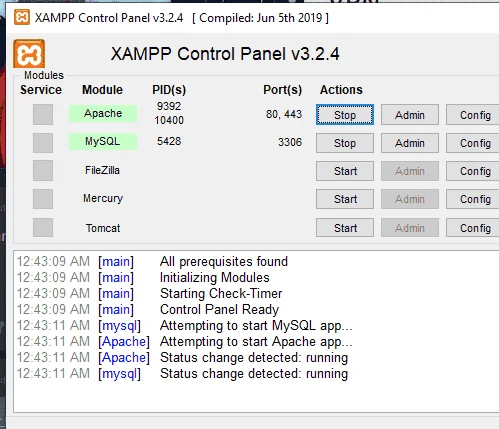Click the Mercury module label
Image resolution: width=499 pixels, height=429 pixels.
click(103, 198)
